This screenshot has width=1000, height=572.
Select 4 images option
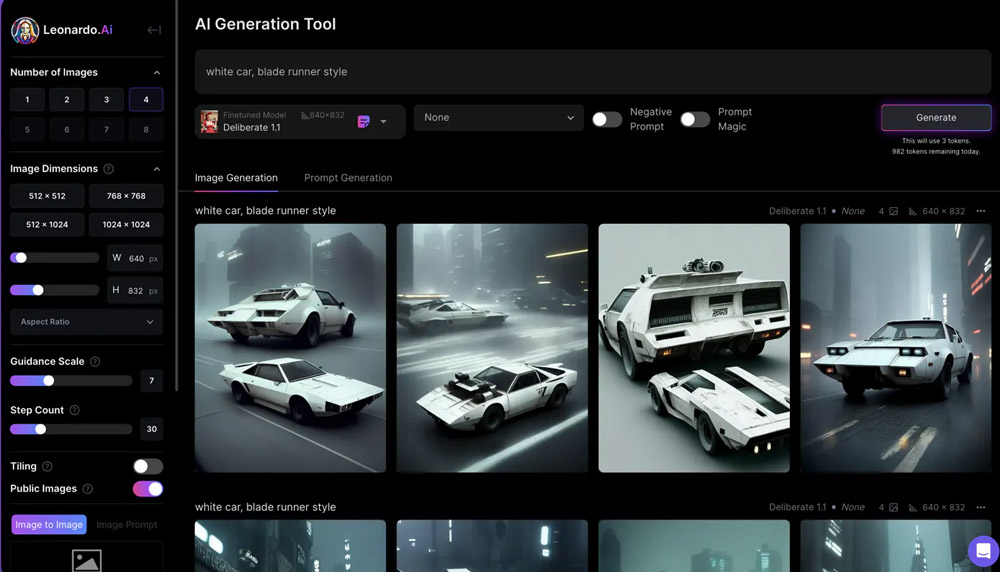pos(146,99)
